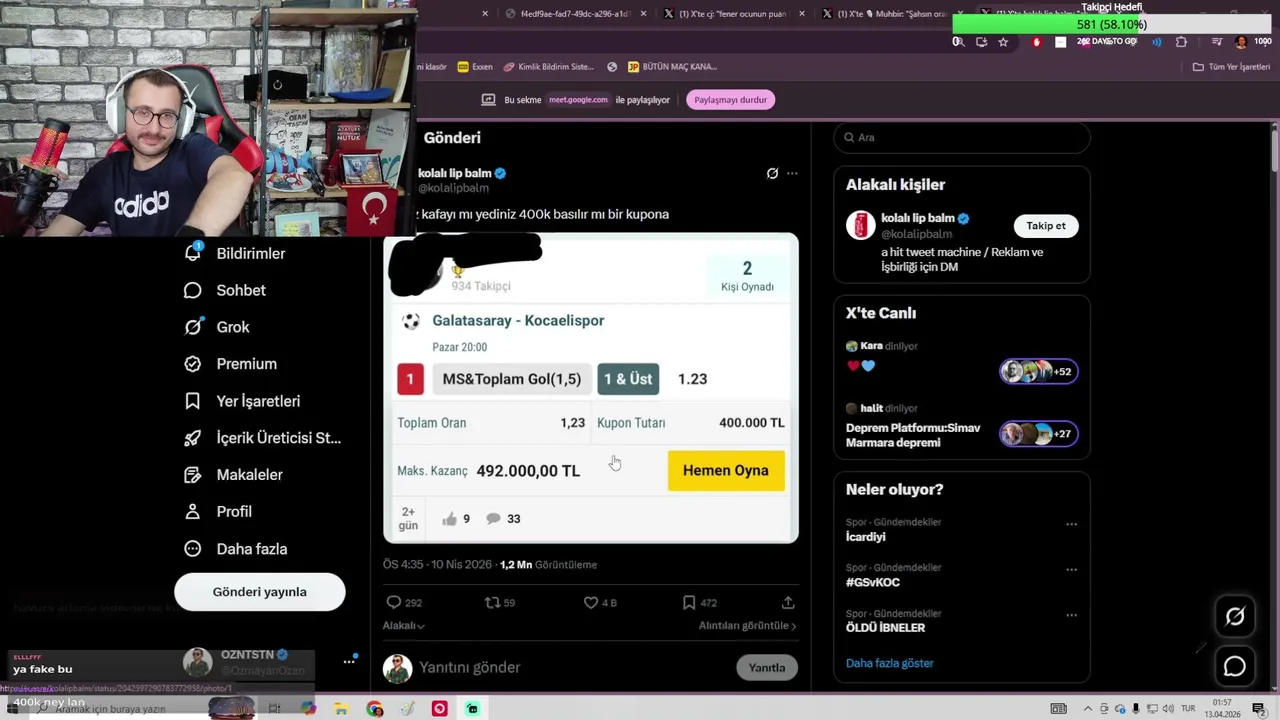Open Kimlik Bildirim Sistemi bookmark
1280x720 pixels.
click(x=549, y=67)
